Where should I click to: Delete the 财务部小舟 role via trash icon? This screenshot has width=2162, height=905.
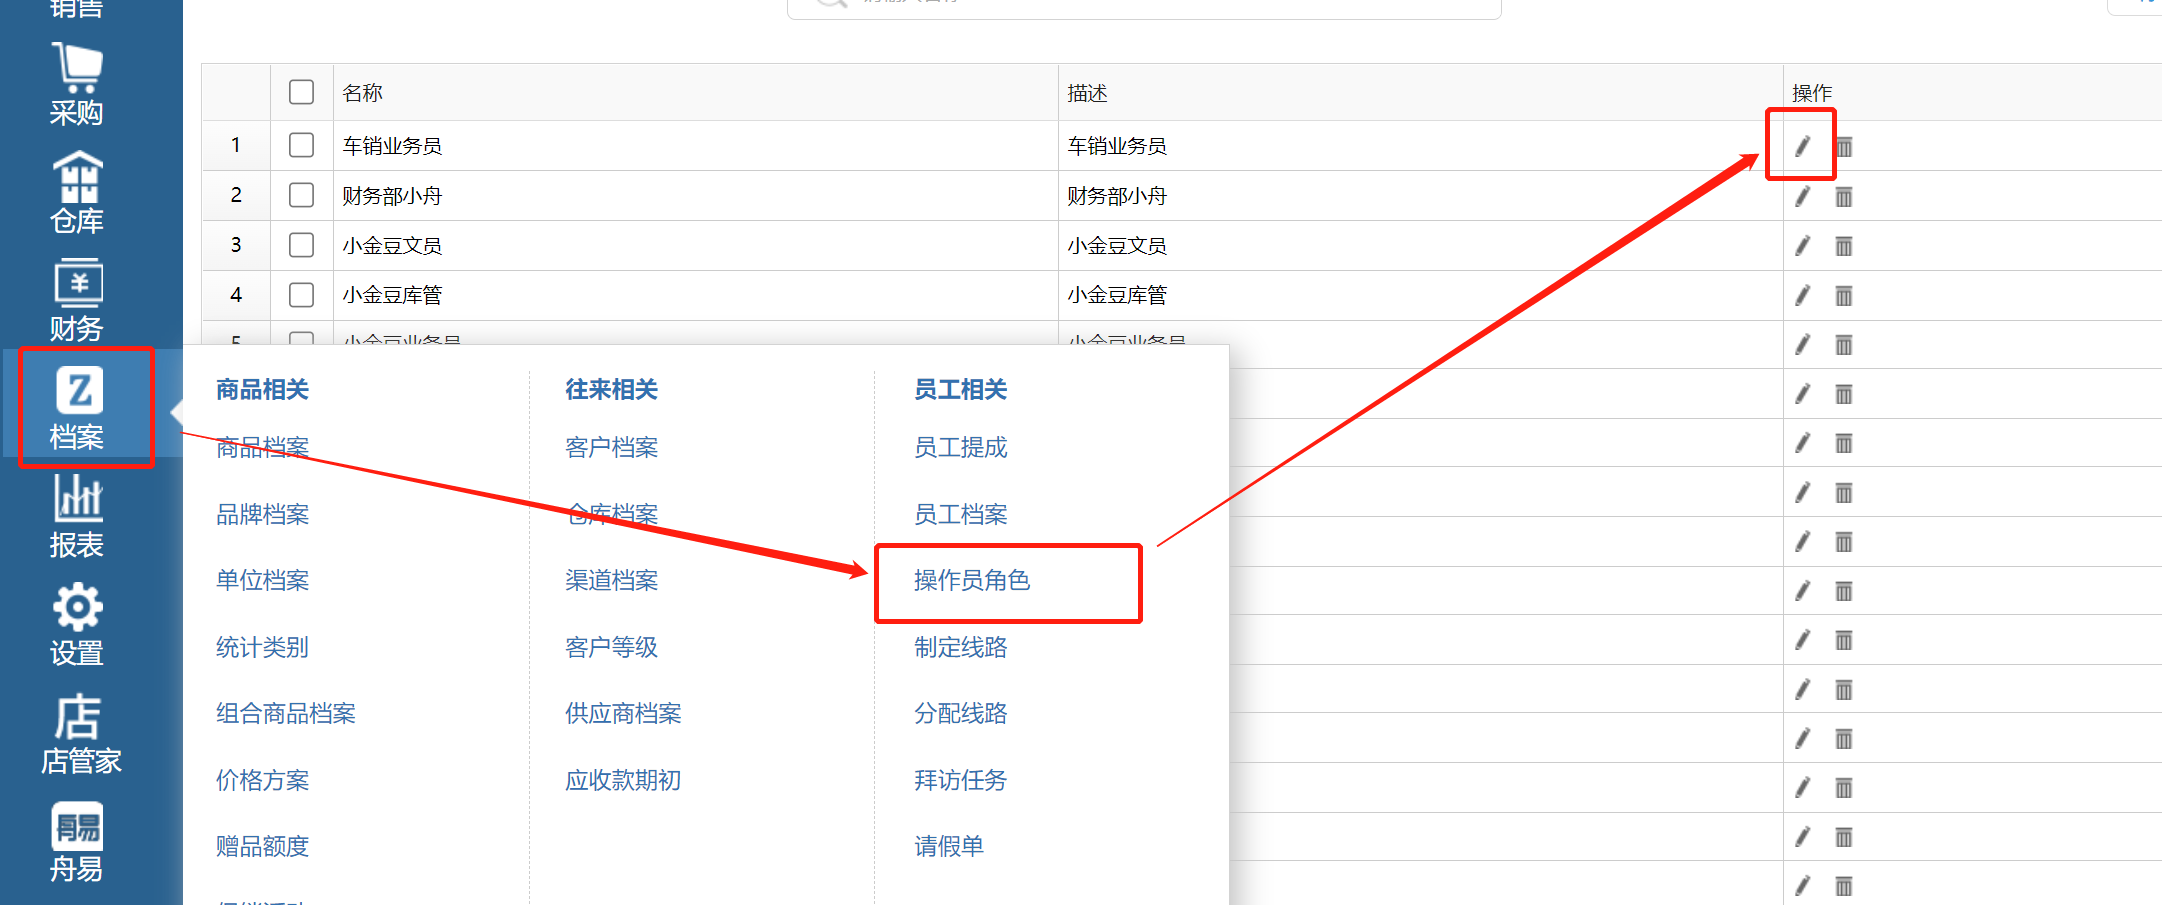point(1844,197)
